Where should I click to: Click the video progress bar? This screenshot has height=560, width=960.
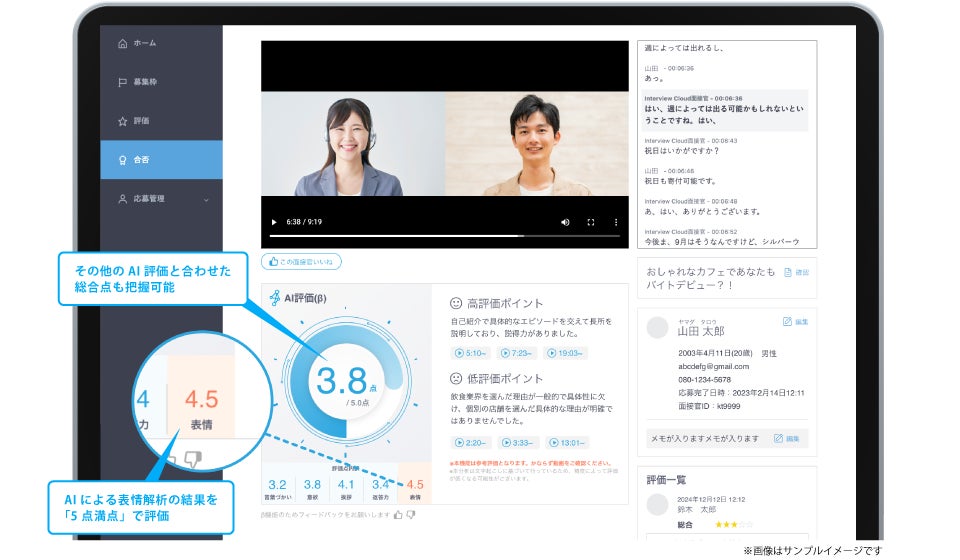pos(444,236)
